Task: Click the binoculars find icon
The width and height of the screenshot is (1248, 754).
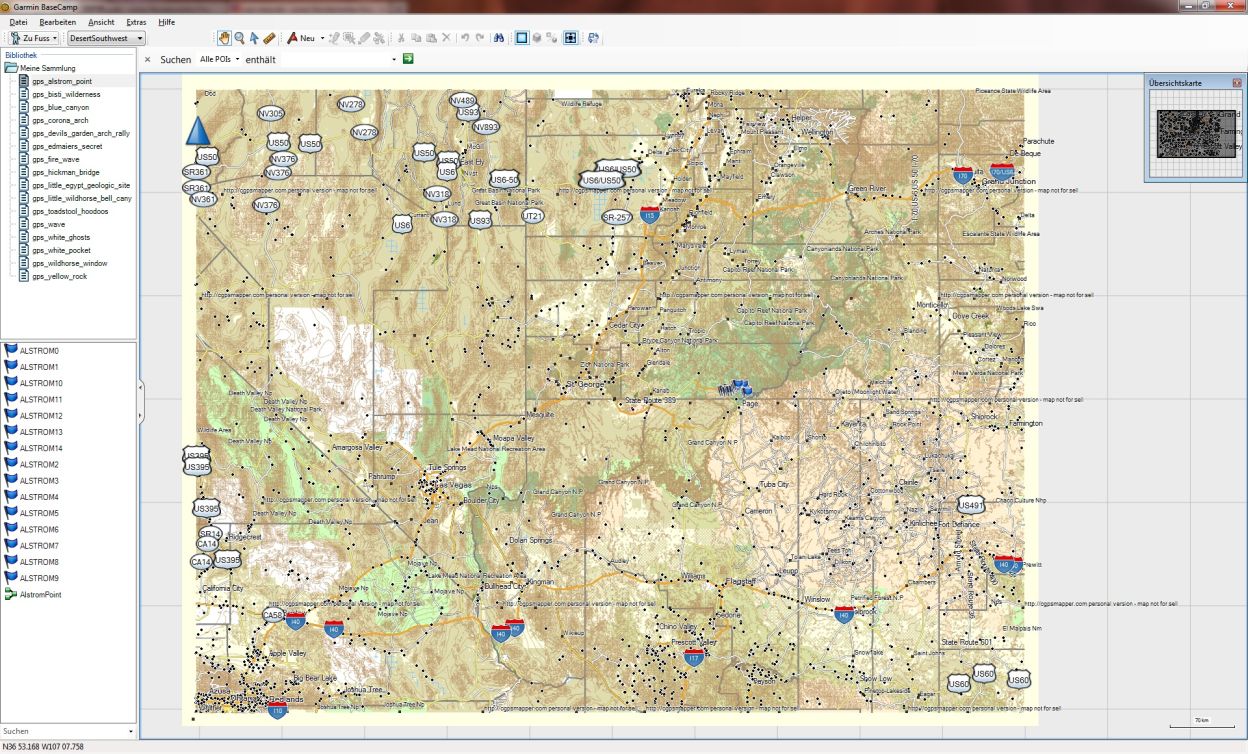Action: [x=497, y=38]
